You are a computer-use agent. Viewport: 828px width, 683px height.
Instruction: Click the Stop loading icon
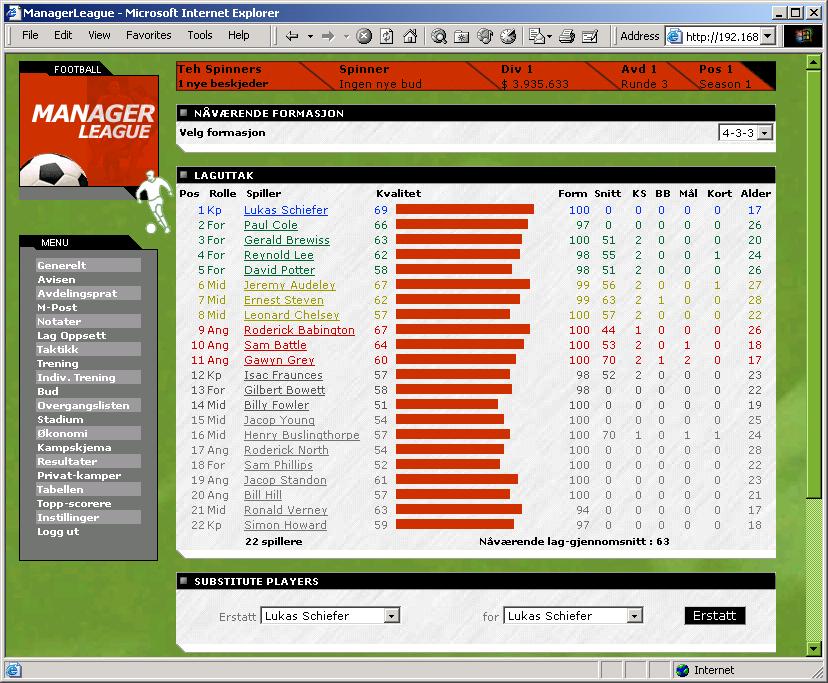(x=364, y=36)
